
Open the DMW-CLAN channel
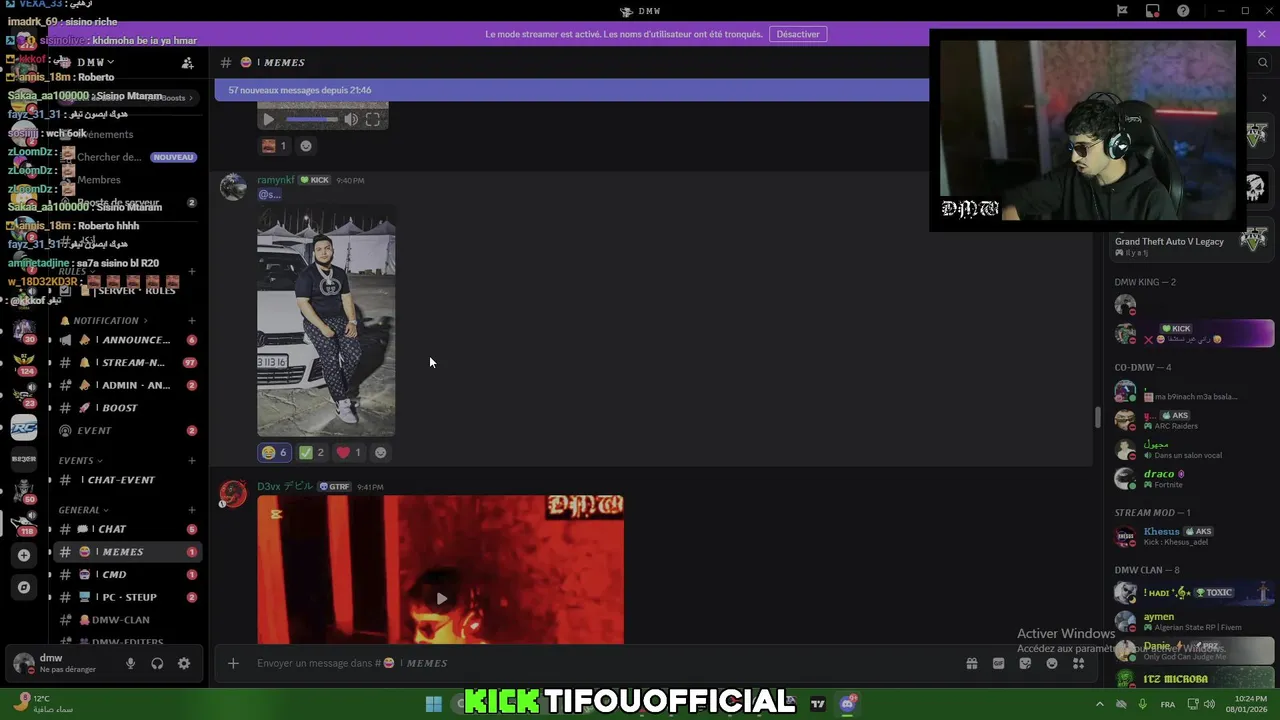127,620
